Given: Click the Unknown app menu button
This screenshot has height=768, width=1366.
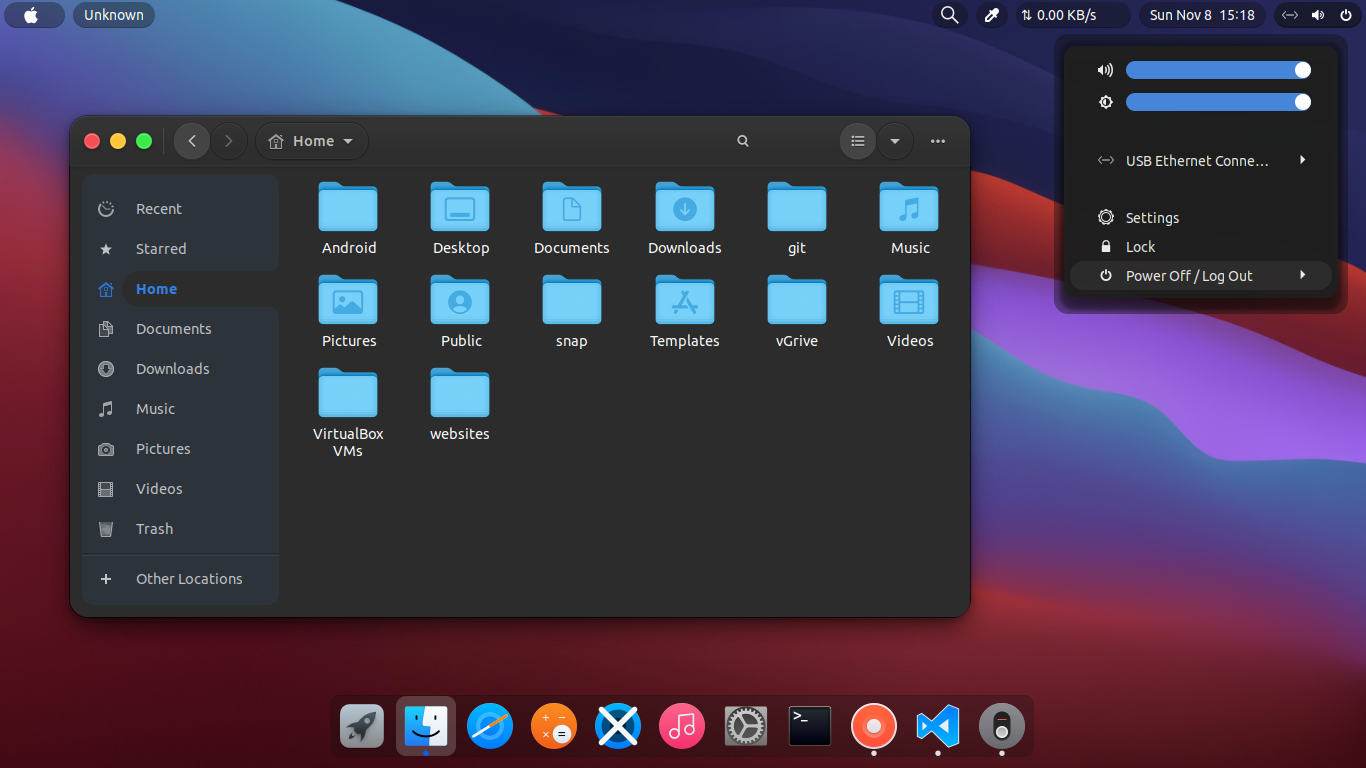Looking at the screenshot, I should point(114,15).
